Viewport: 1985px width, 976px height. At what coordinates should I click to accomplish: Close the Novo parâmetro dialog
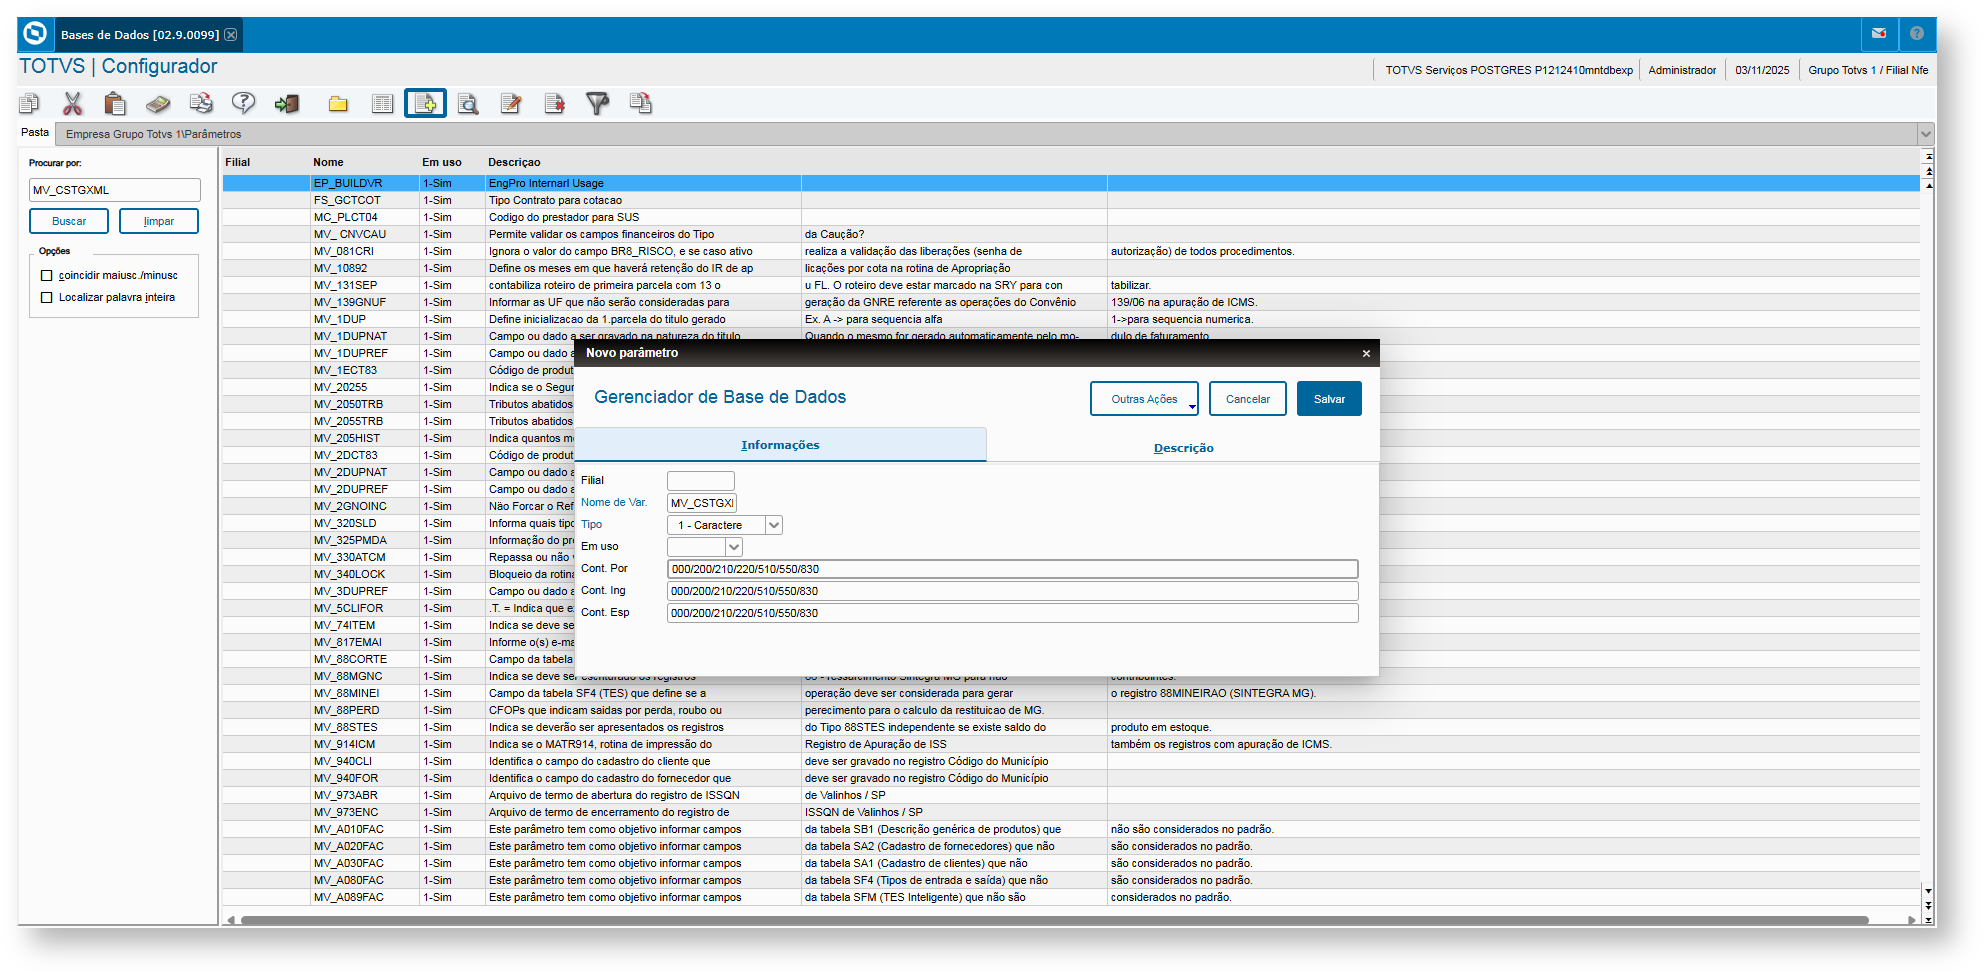pos(1366,353)
